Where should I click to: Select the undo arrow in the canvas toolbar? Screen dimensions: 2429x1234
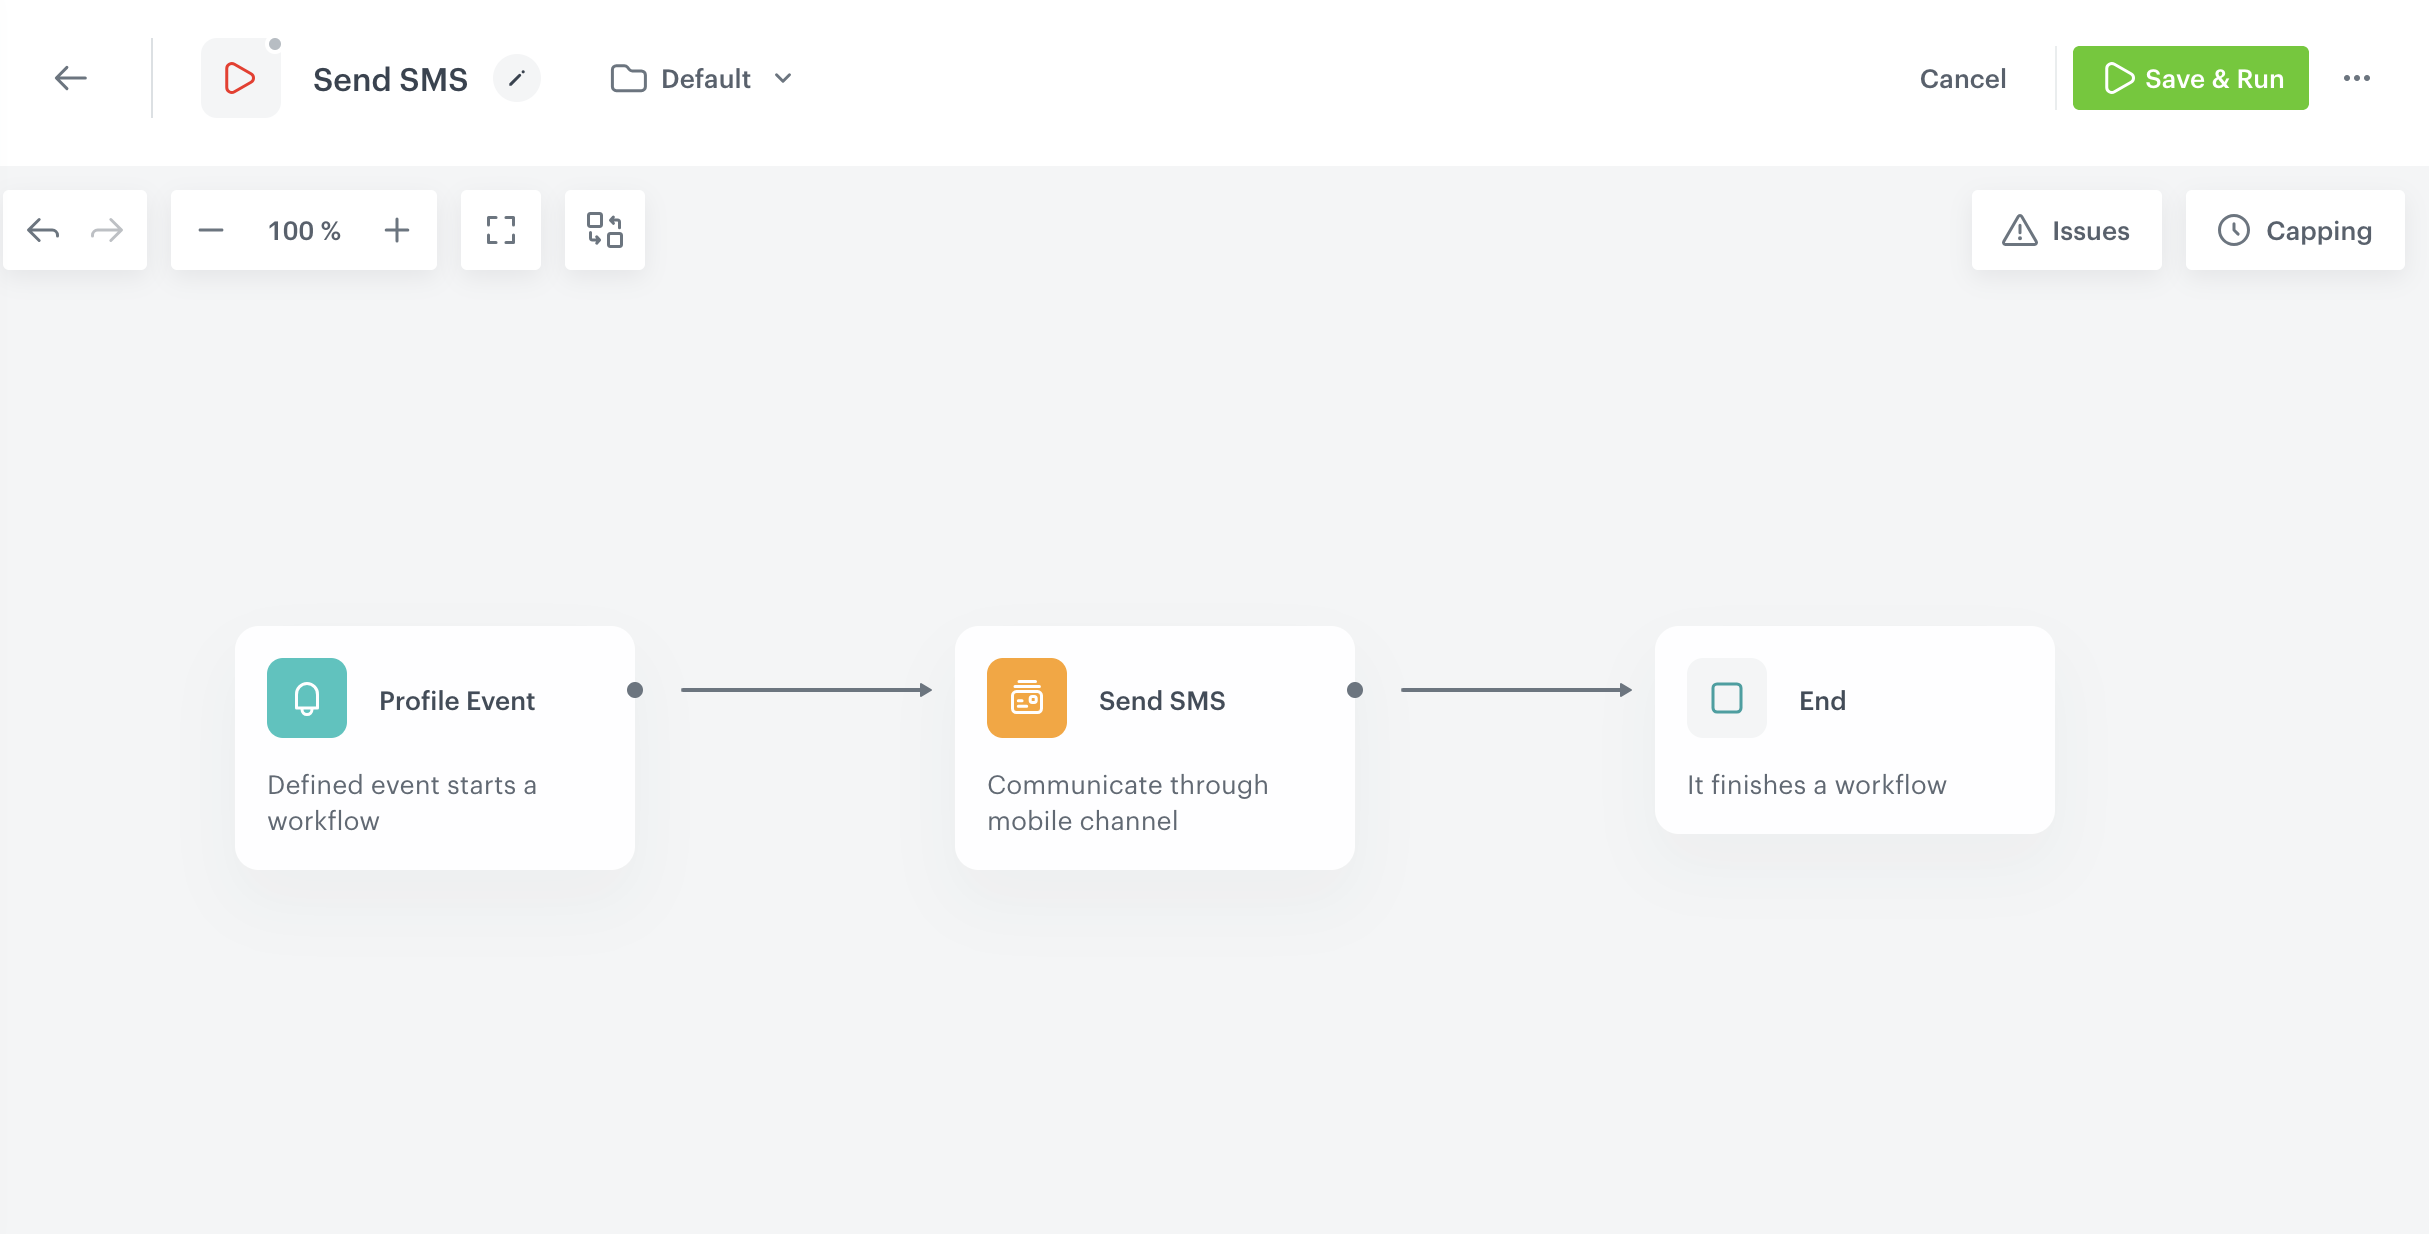43,229
